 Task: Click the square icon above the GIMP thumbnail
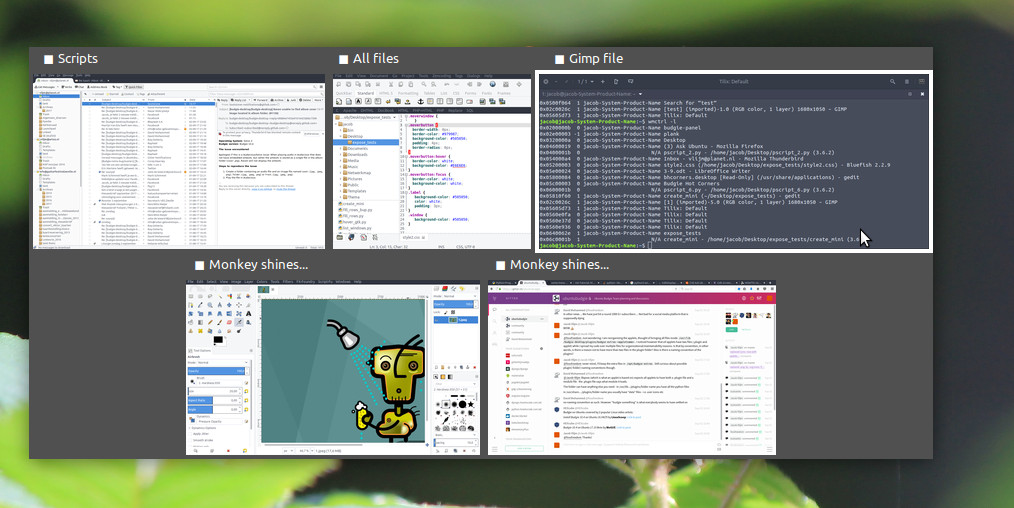[199, 265]
